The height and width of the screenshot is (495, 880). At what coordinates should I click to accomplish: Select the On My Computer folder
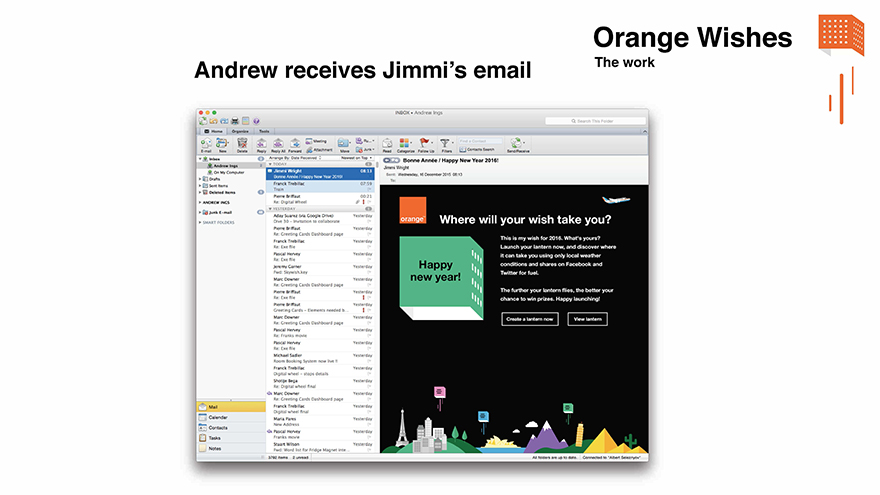pyautogui.click(x=230, y=172)
